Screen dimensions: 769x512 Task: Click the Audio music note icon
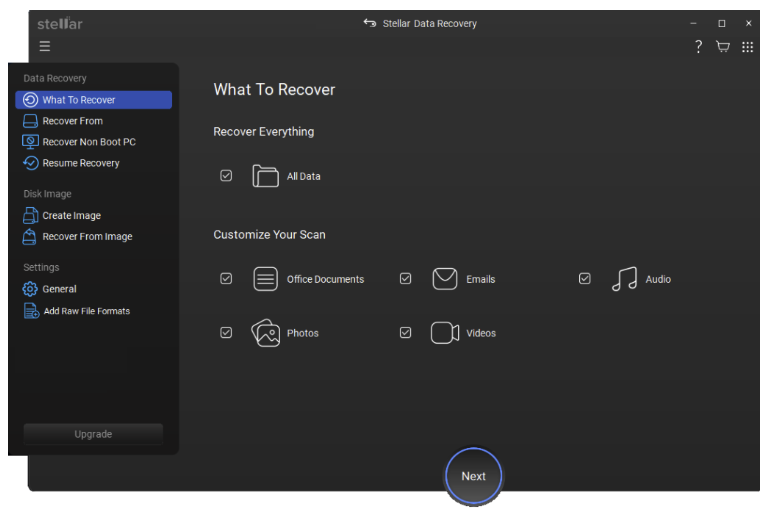[624, 279]
